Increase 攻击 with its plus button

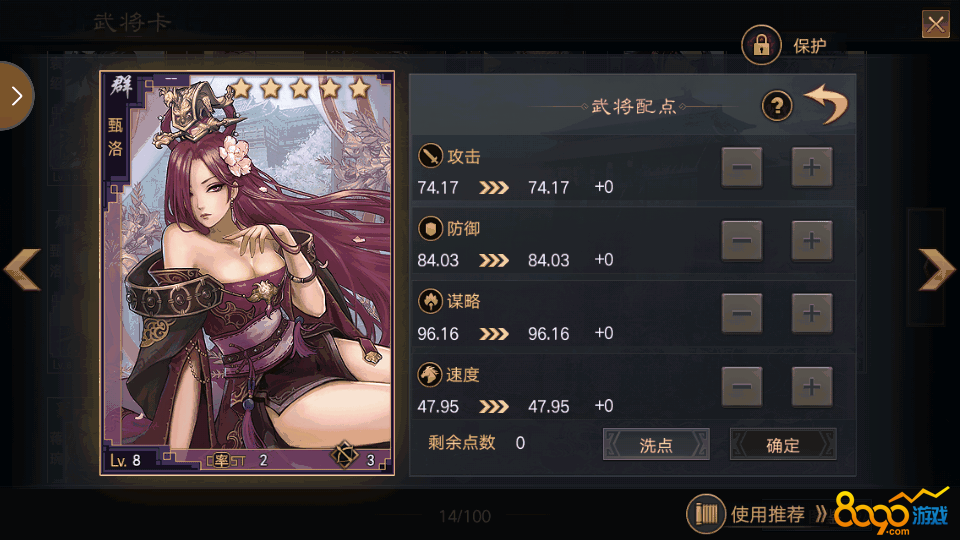tap(812, 167)
